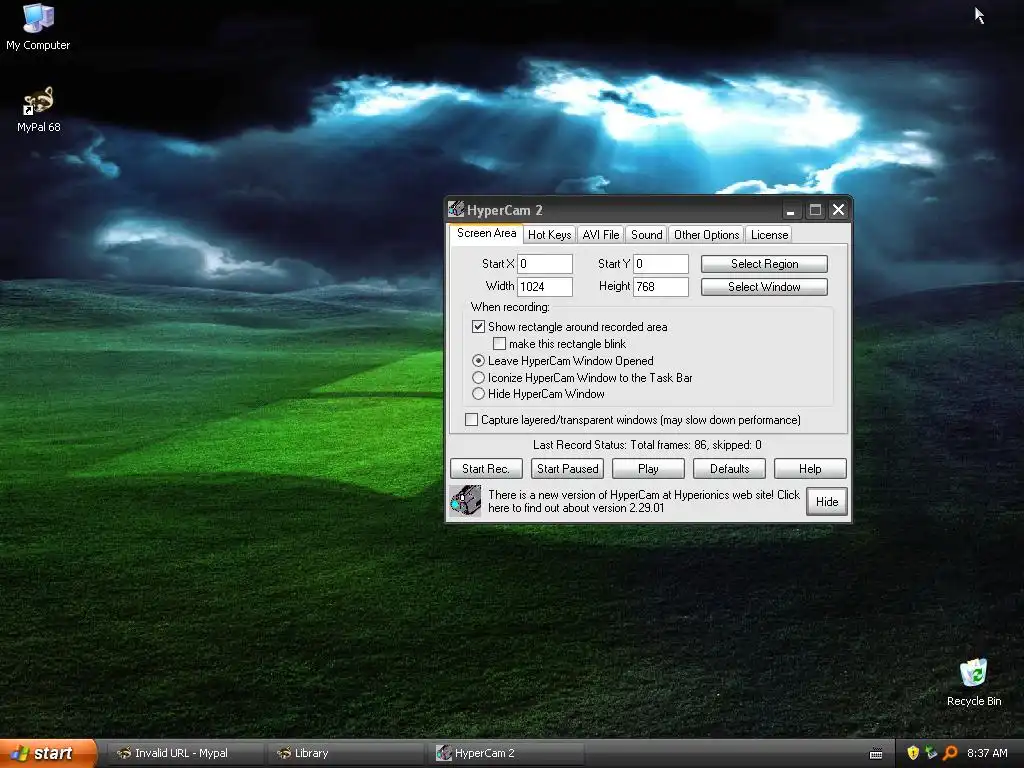Open the on-screen keyboard taskbar icon

pyautogui.click(x=876, y=754)
